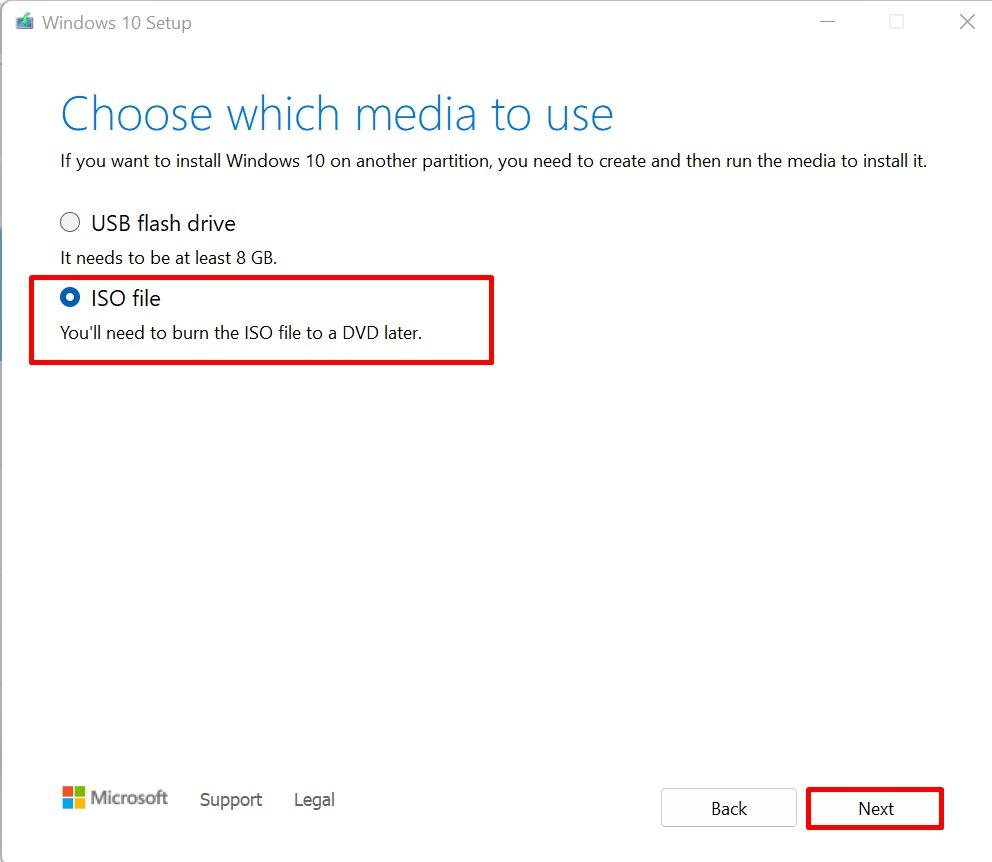This screenshot has width=992, height=862.
Task: Select the USB flash drive radio button
Action: 70,223
